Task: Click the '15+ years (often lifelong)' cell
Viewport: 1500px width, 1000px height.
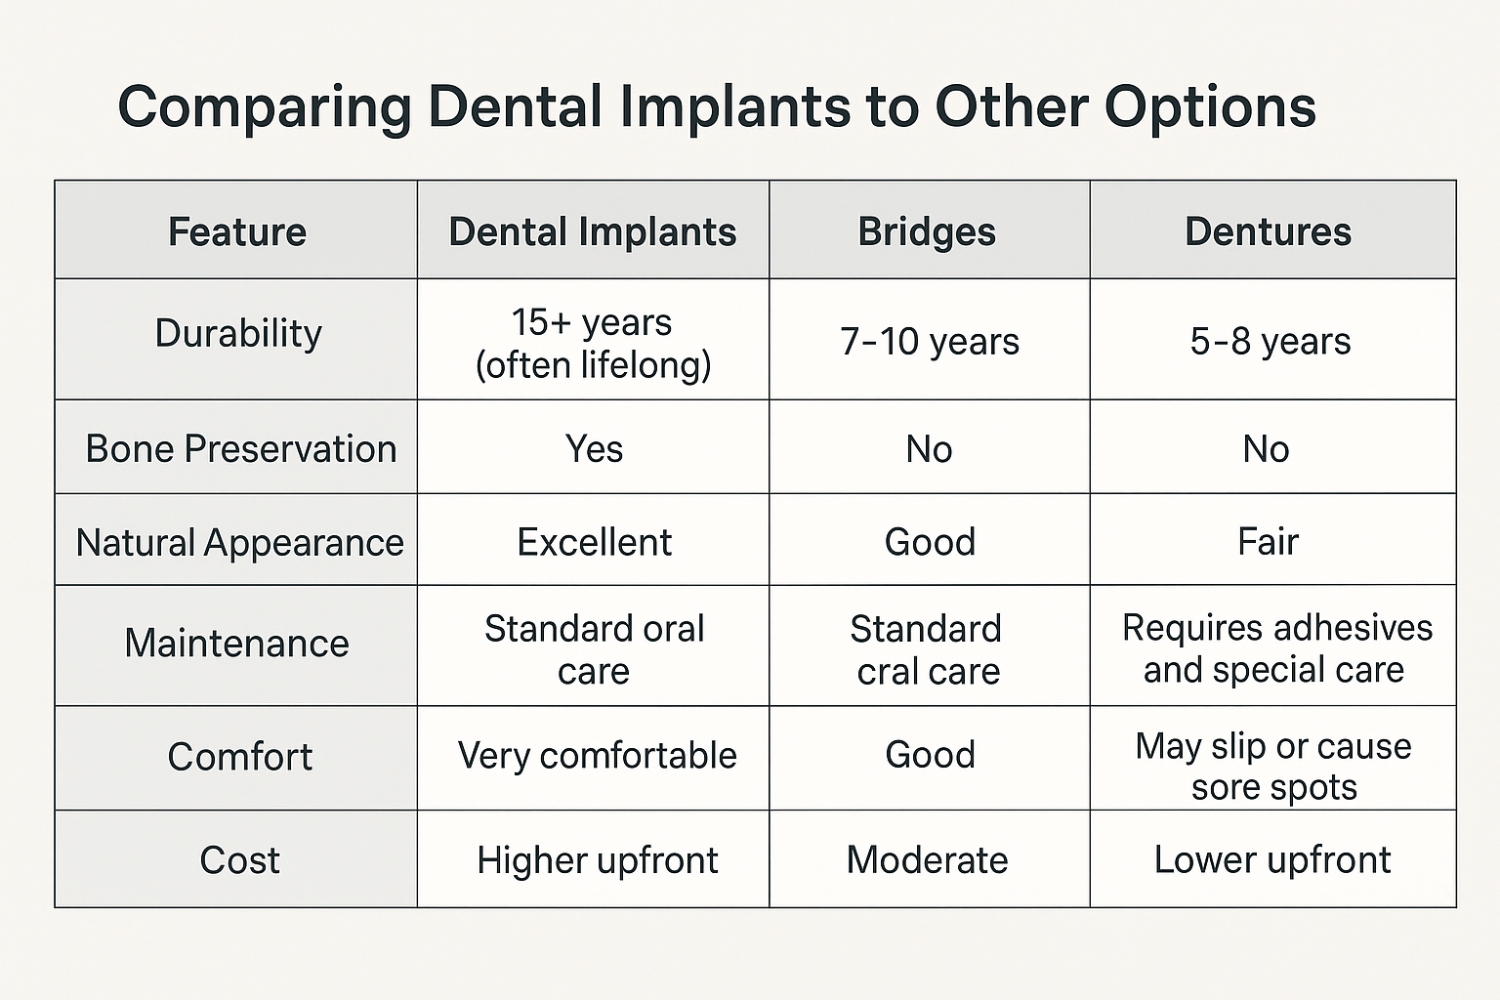Action: tap(593, 343)
